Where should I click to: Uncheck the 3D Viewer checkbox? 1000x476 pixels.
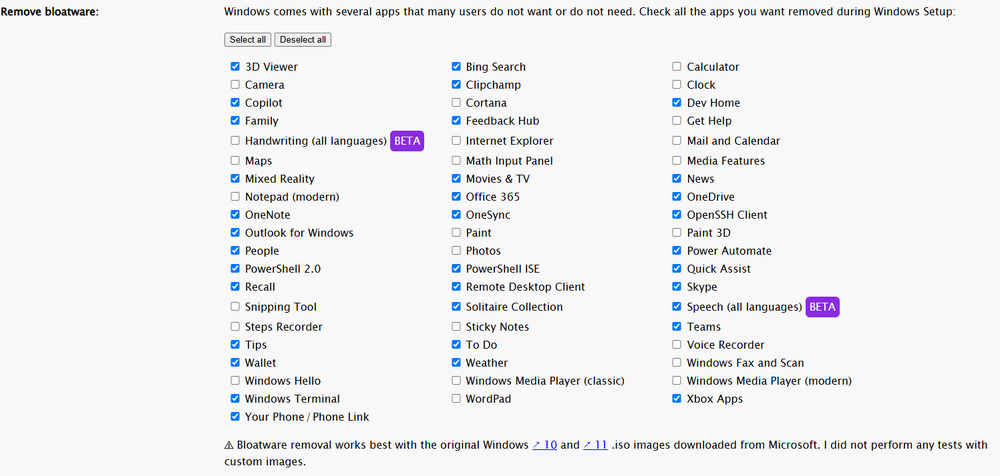pyautogui.click(x=235, y=66)
